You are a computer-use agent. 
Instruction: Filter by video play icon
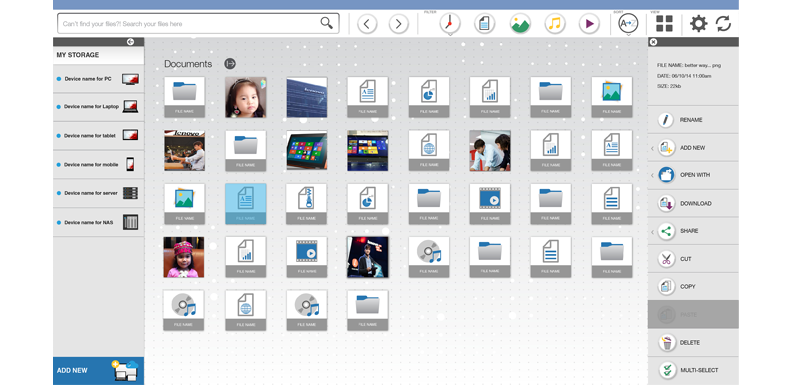coord(589,24)
